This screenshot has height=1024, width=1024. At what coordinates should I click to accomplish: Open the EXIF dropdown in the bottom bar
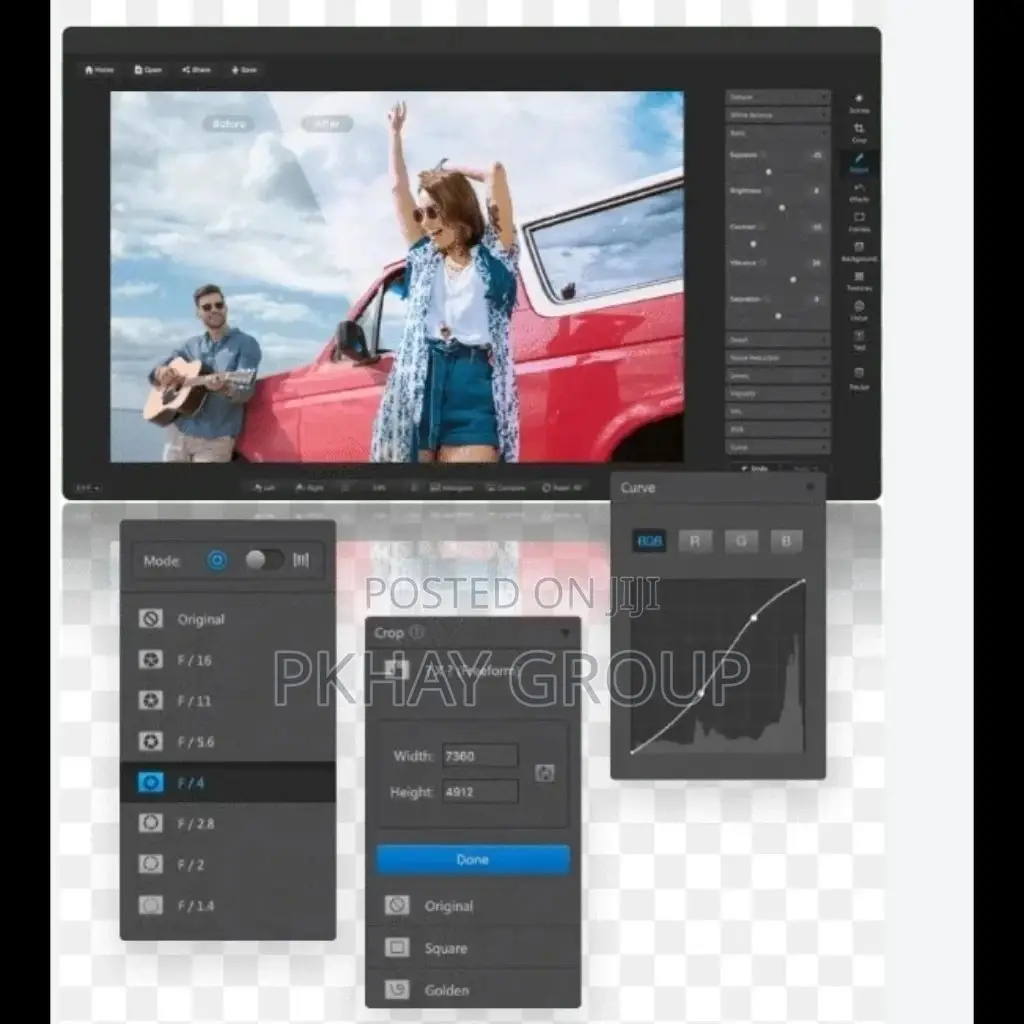pyautogui.click(x=88, y=488)
